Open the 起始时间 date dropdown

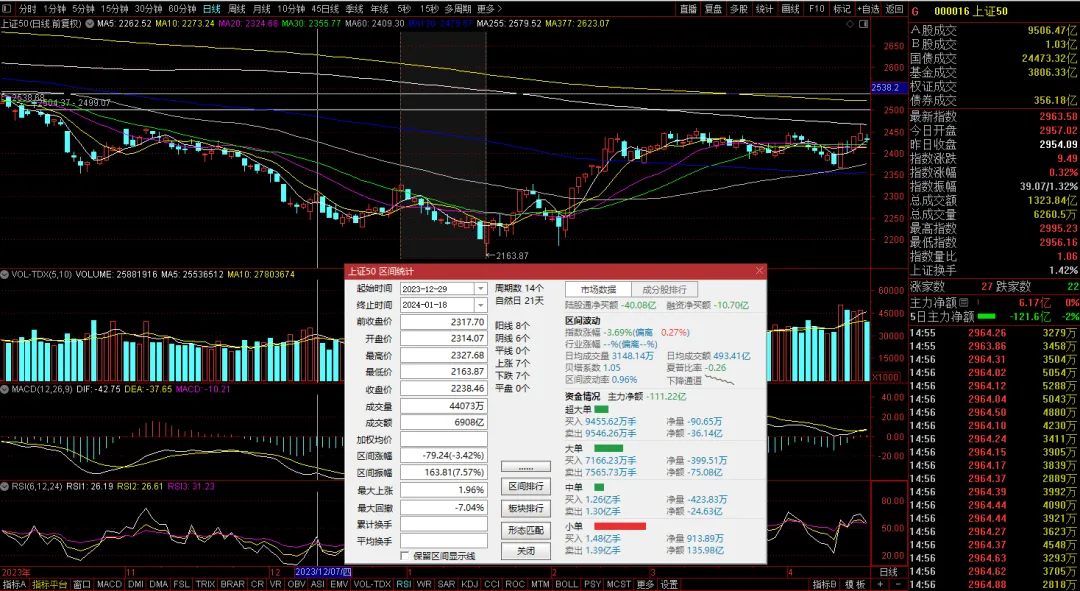(x=481, y=289)
